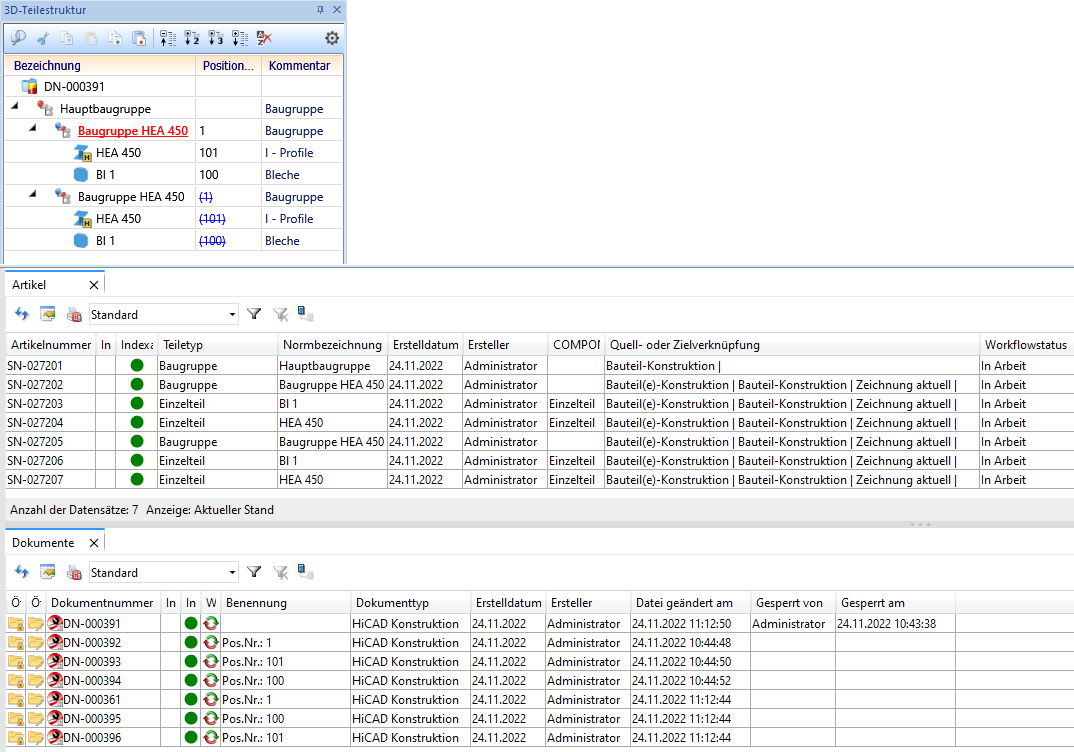Click refresh arrows icon in Dokumente toolbar
The width and height of the screenshot is (1074, 752).
pyautogui.click(x=20, y=572)
